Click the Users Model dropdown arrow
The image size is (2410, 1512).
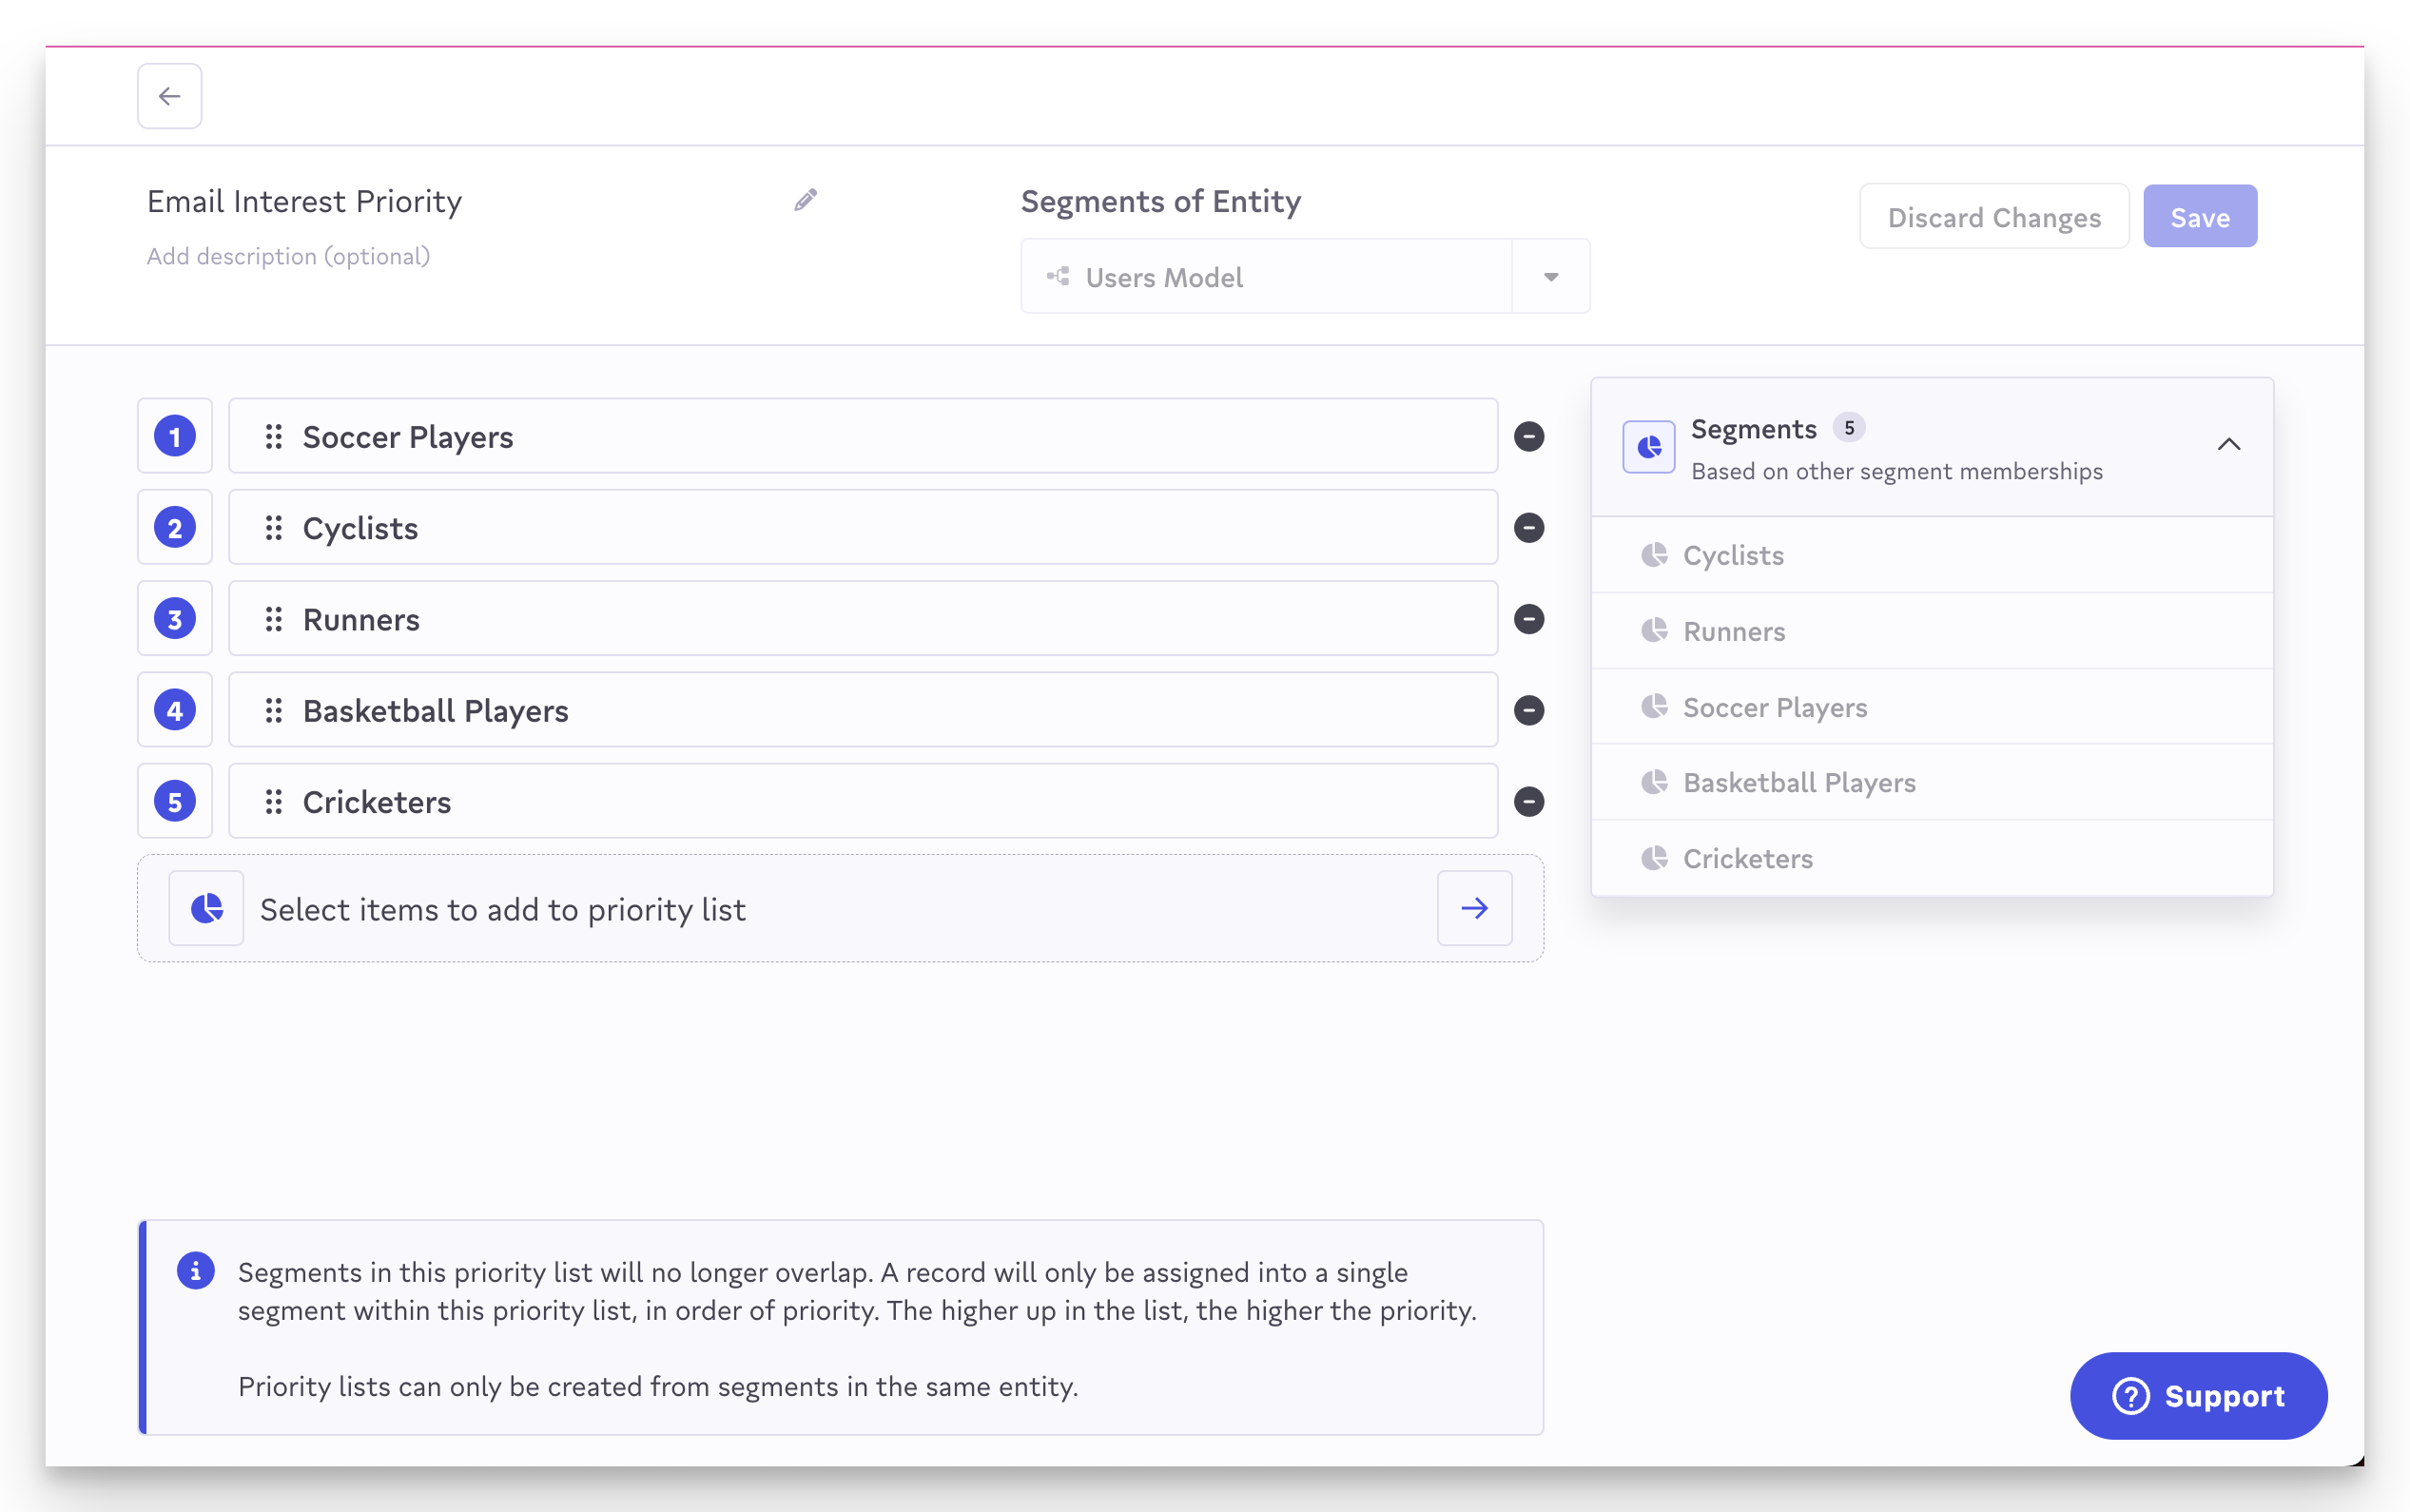[x=1550, y=277]
